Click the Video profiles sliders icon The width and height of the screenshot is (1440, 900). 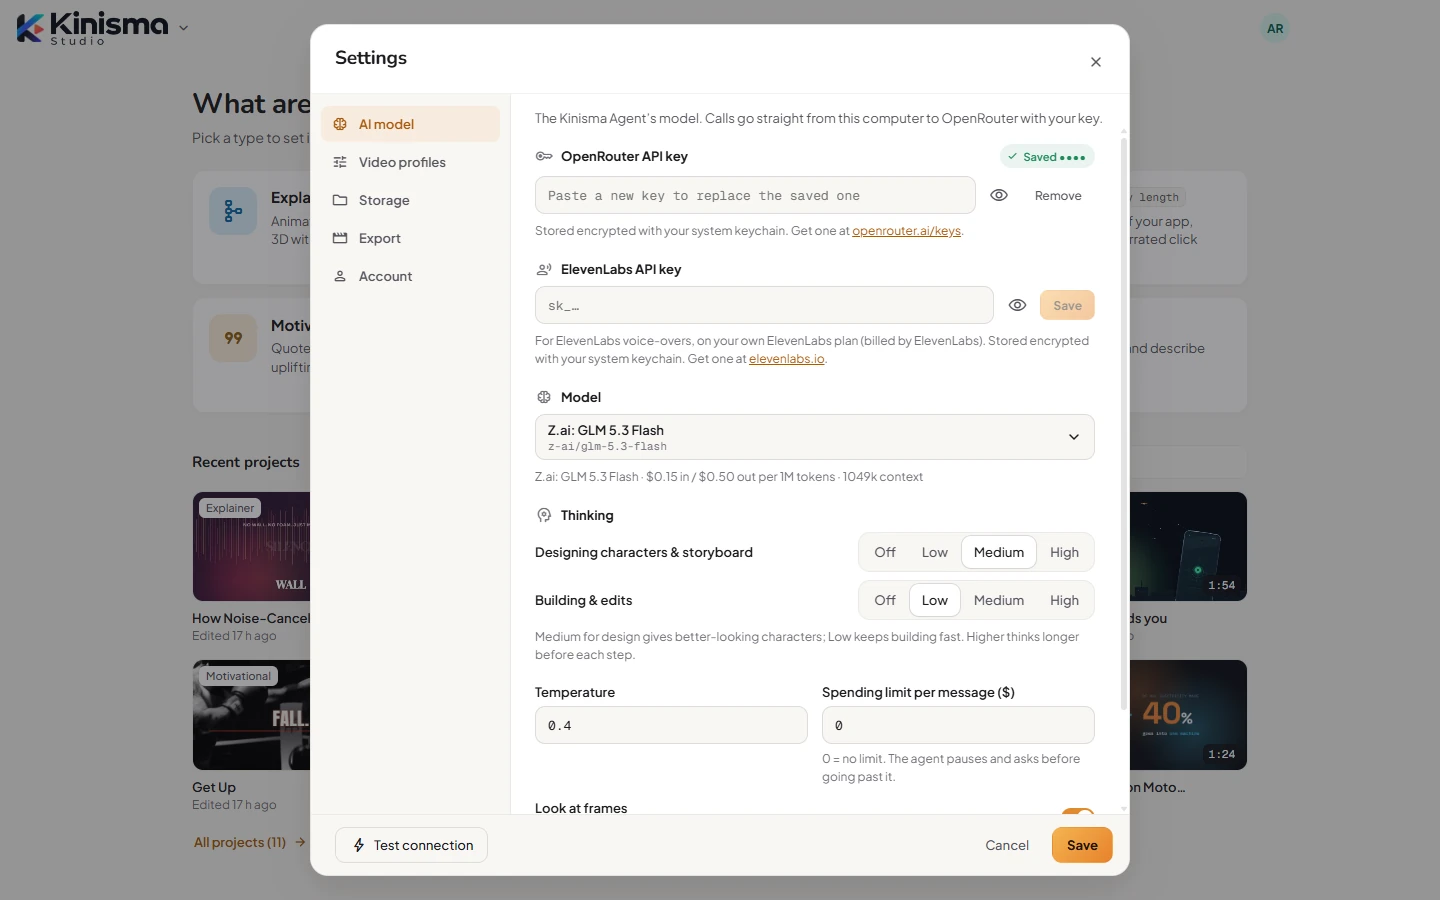point(340,162)
